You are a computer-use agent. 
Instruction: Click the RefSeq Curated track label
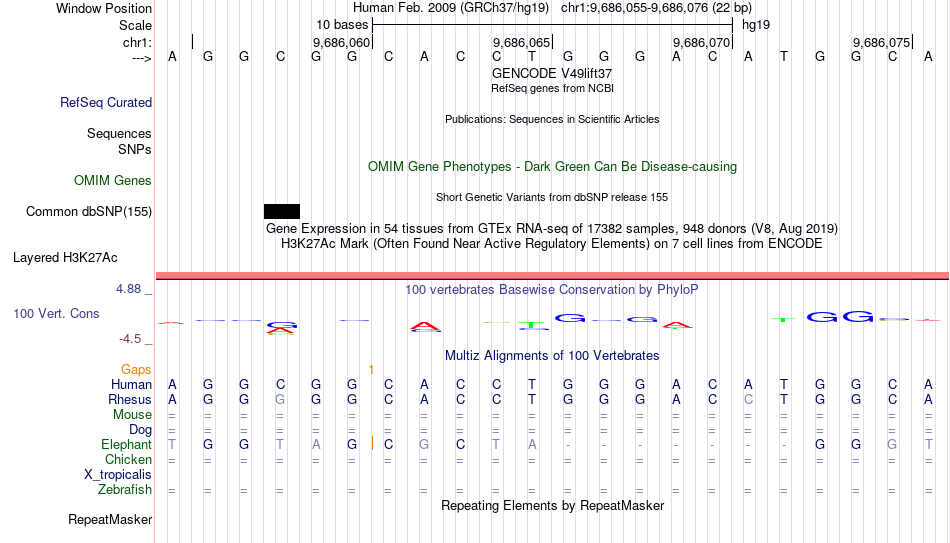[x=105, y=102]
